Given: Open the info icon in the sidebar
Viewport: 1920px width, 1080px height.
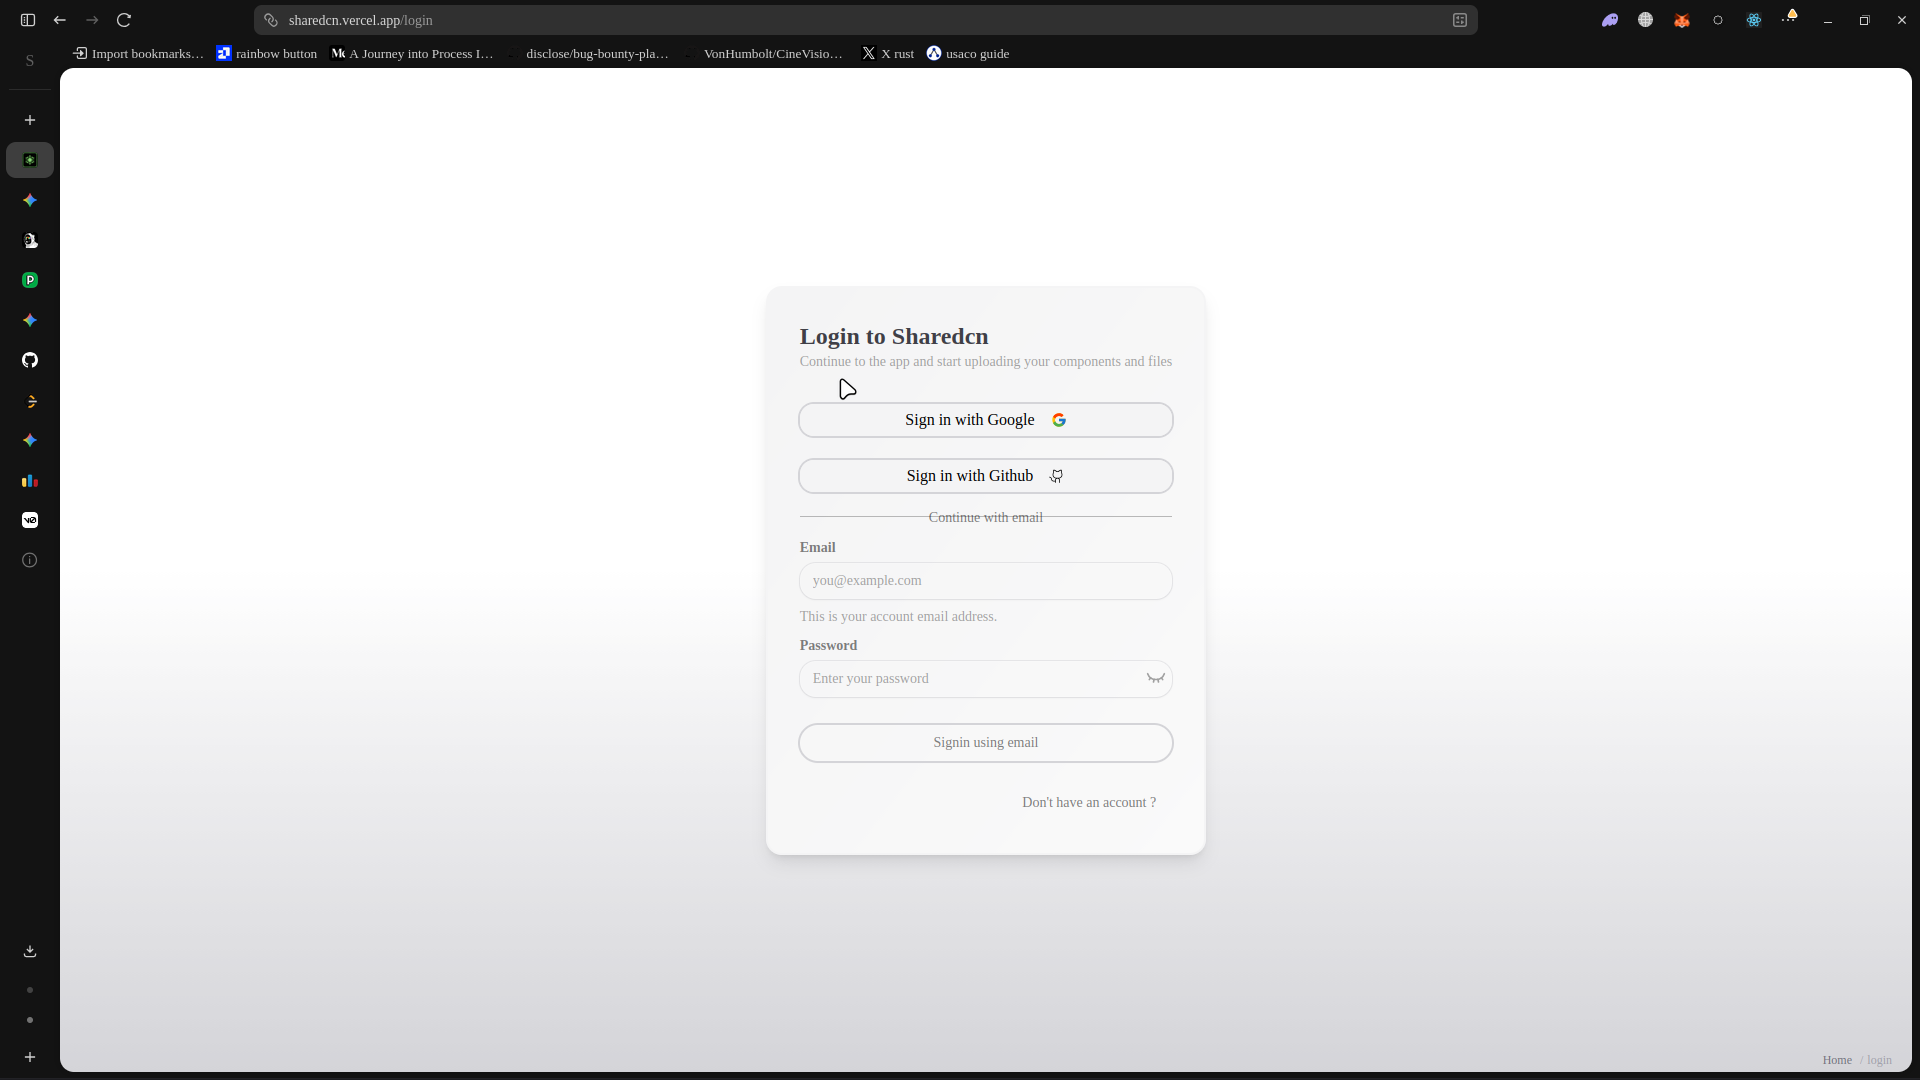Looking at the screenshot, I should pyautogui.click(x=30, y=560).
